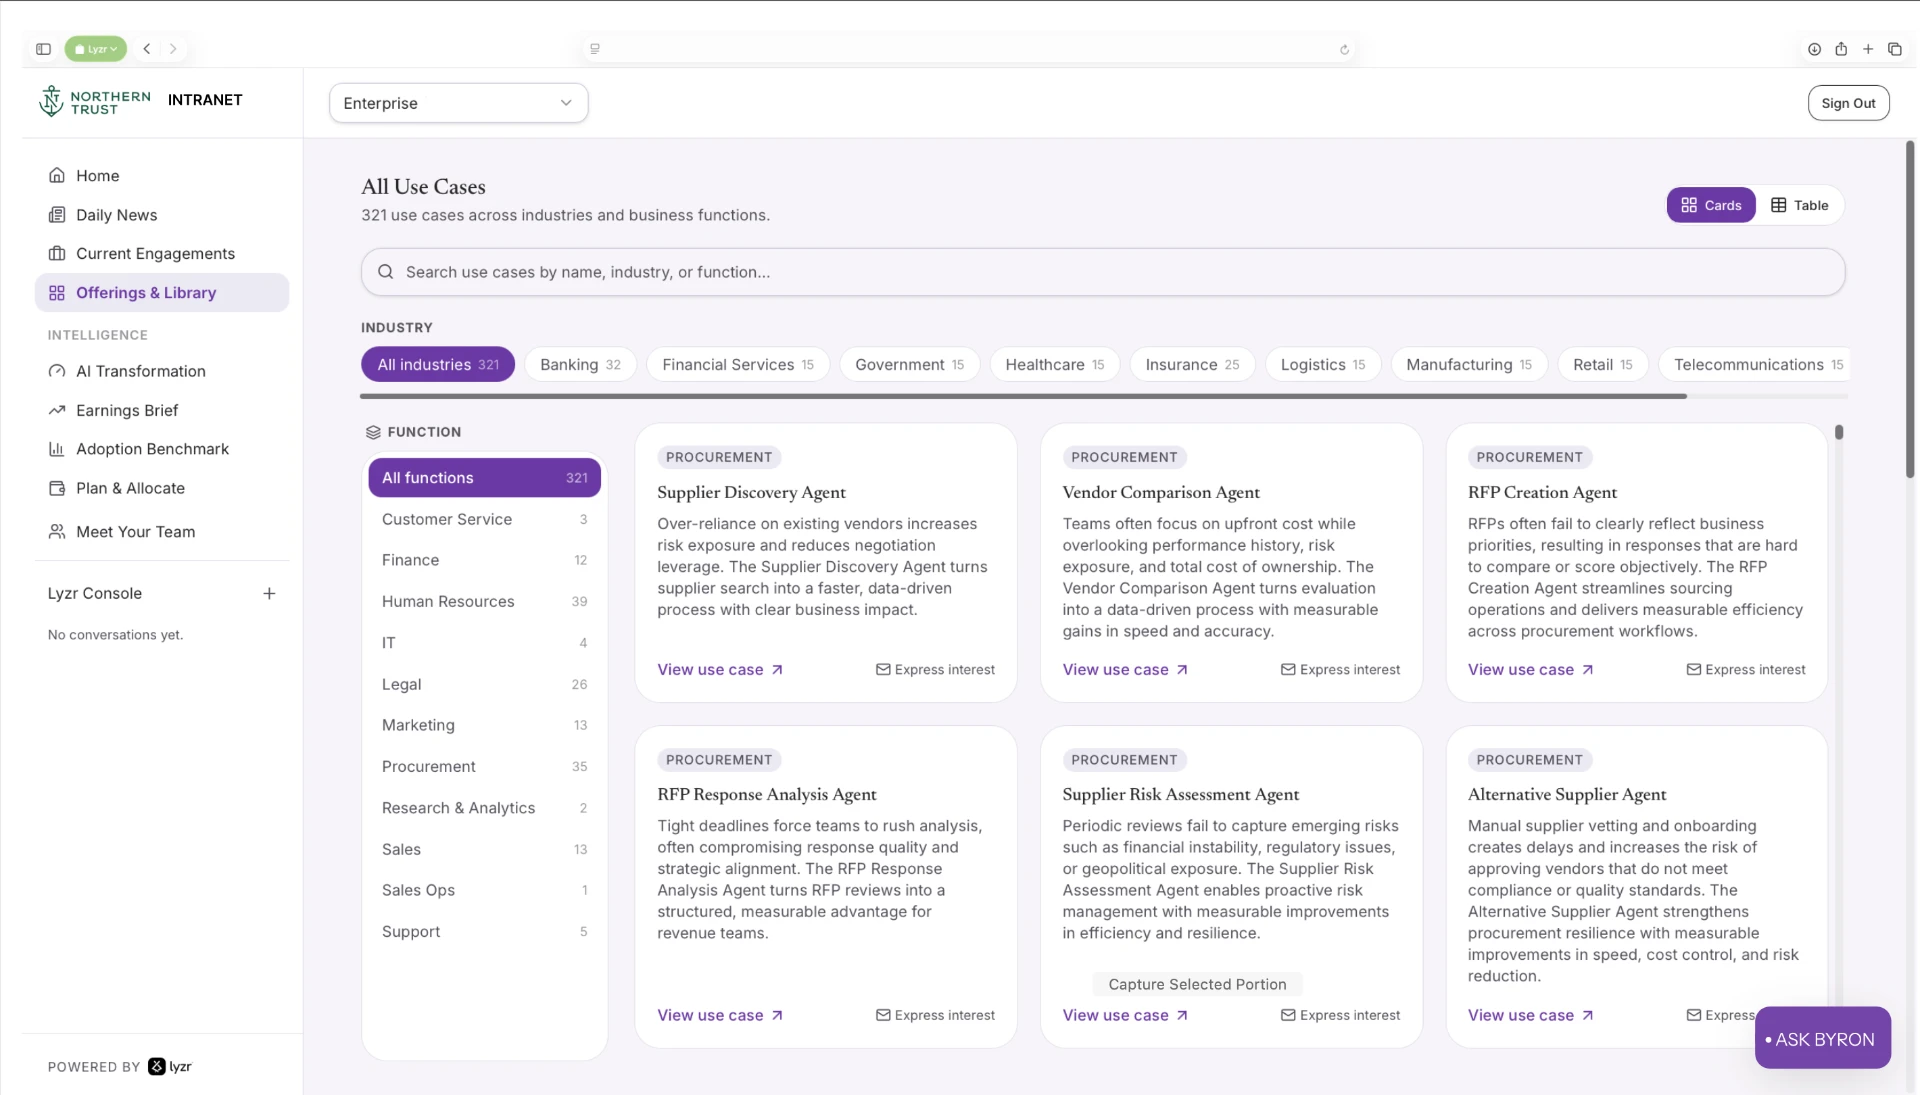Open Adoption Benchmark bar chart icon
Image resolution: width=1920 pixels, height=1095 pixels.
pos(57,449)
